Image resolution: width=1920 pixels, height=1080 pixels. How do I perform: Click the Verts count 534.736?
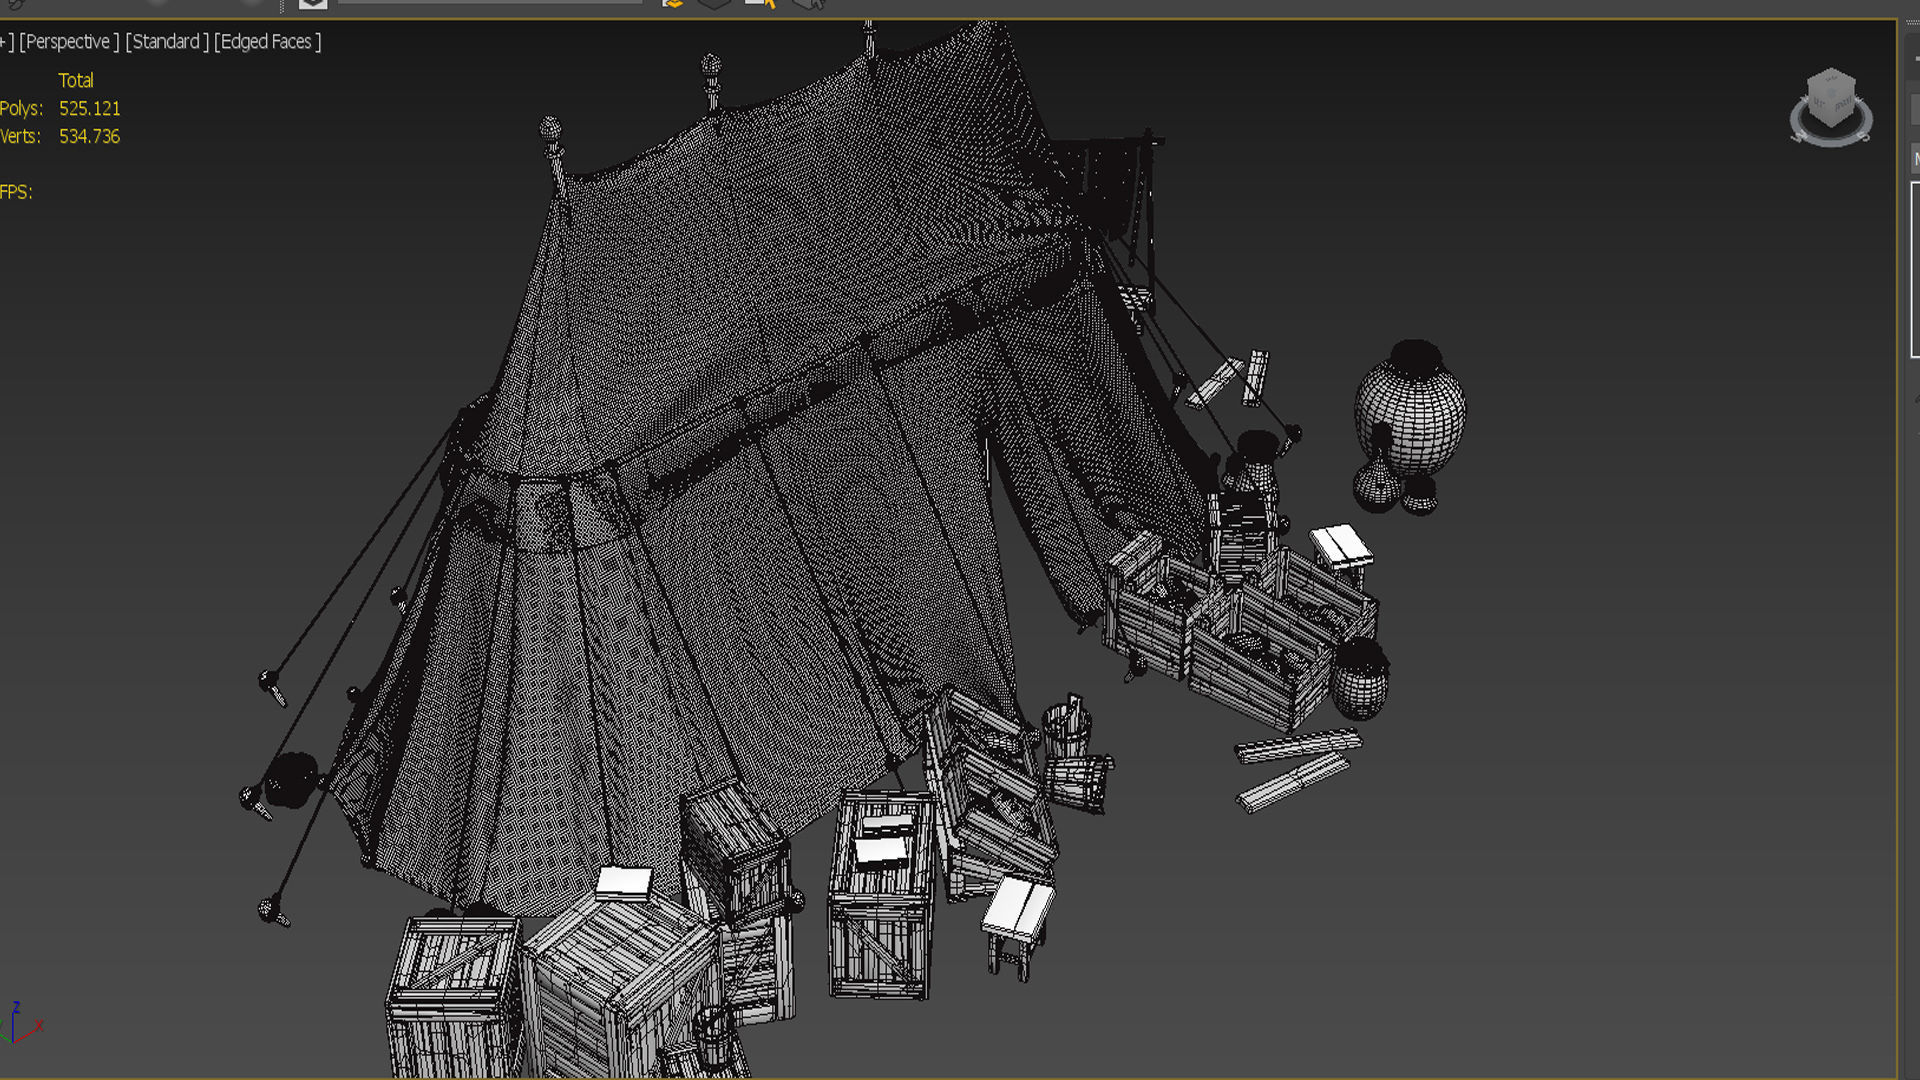coord(89,136)
